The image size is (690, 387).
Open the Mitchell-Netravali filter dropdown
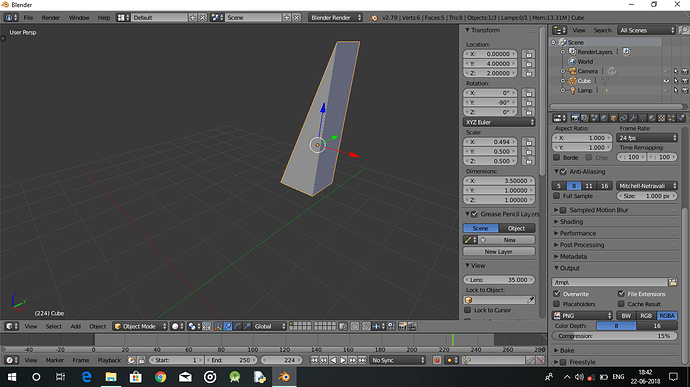[647, 186]
